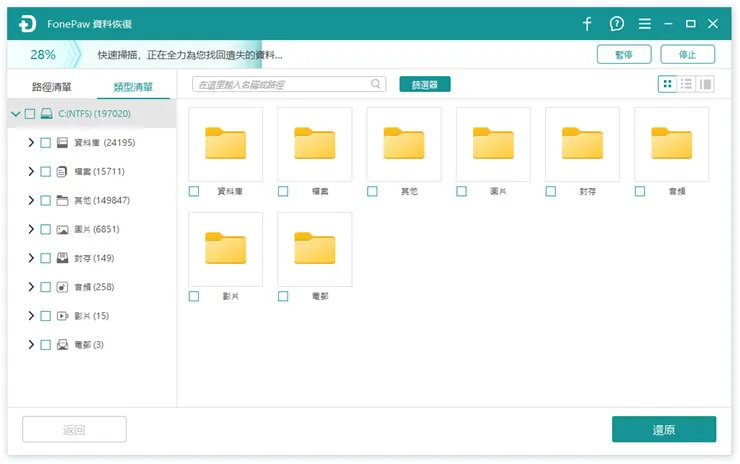Tick checkbox under the 電郵 folder tile
The height and width of the screenshot is (464, 740).
[283, 296]
